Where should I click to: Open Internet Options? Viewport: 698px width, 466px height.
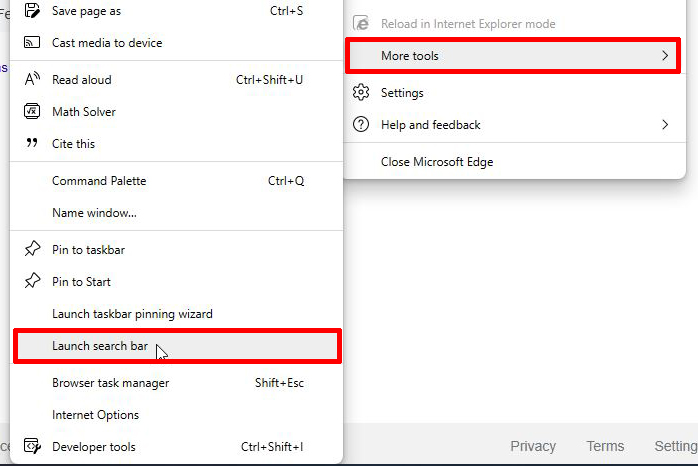tap(95, 415)
